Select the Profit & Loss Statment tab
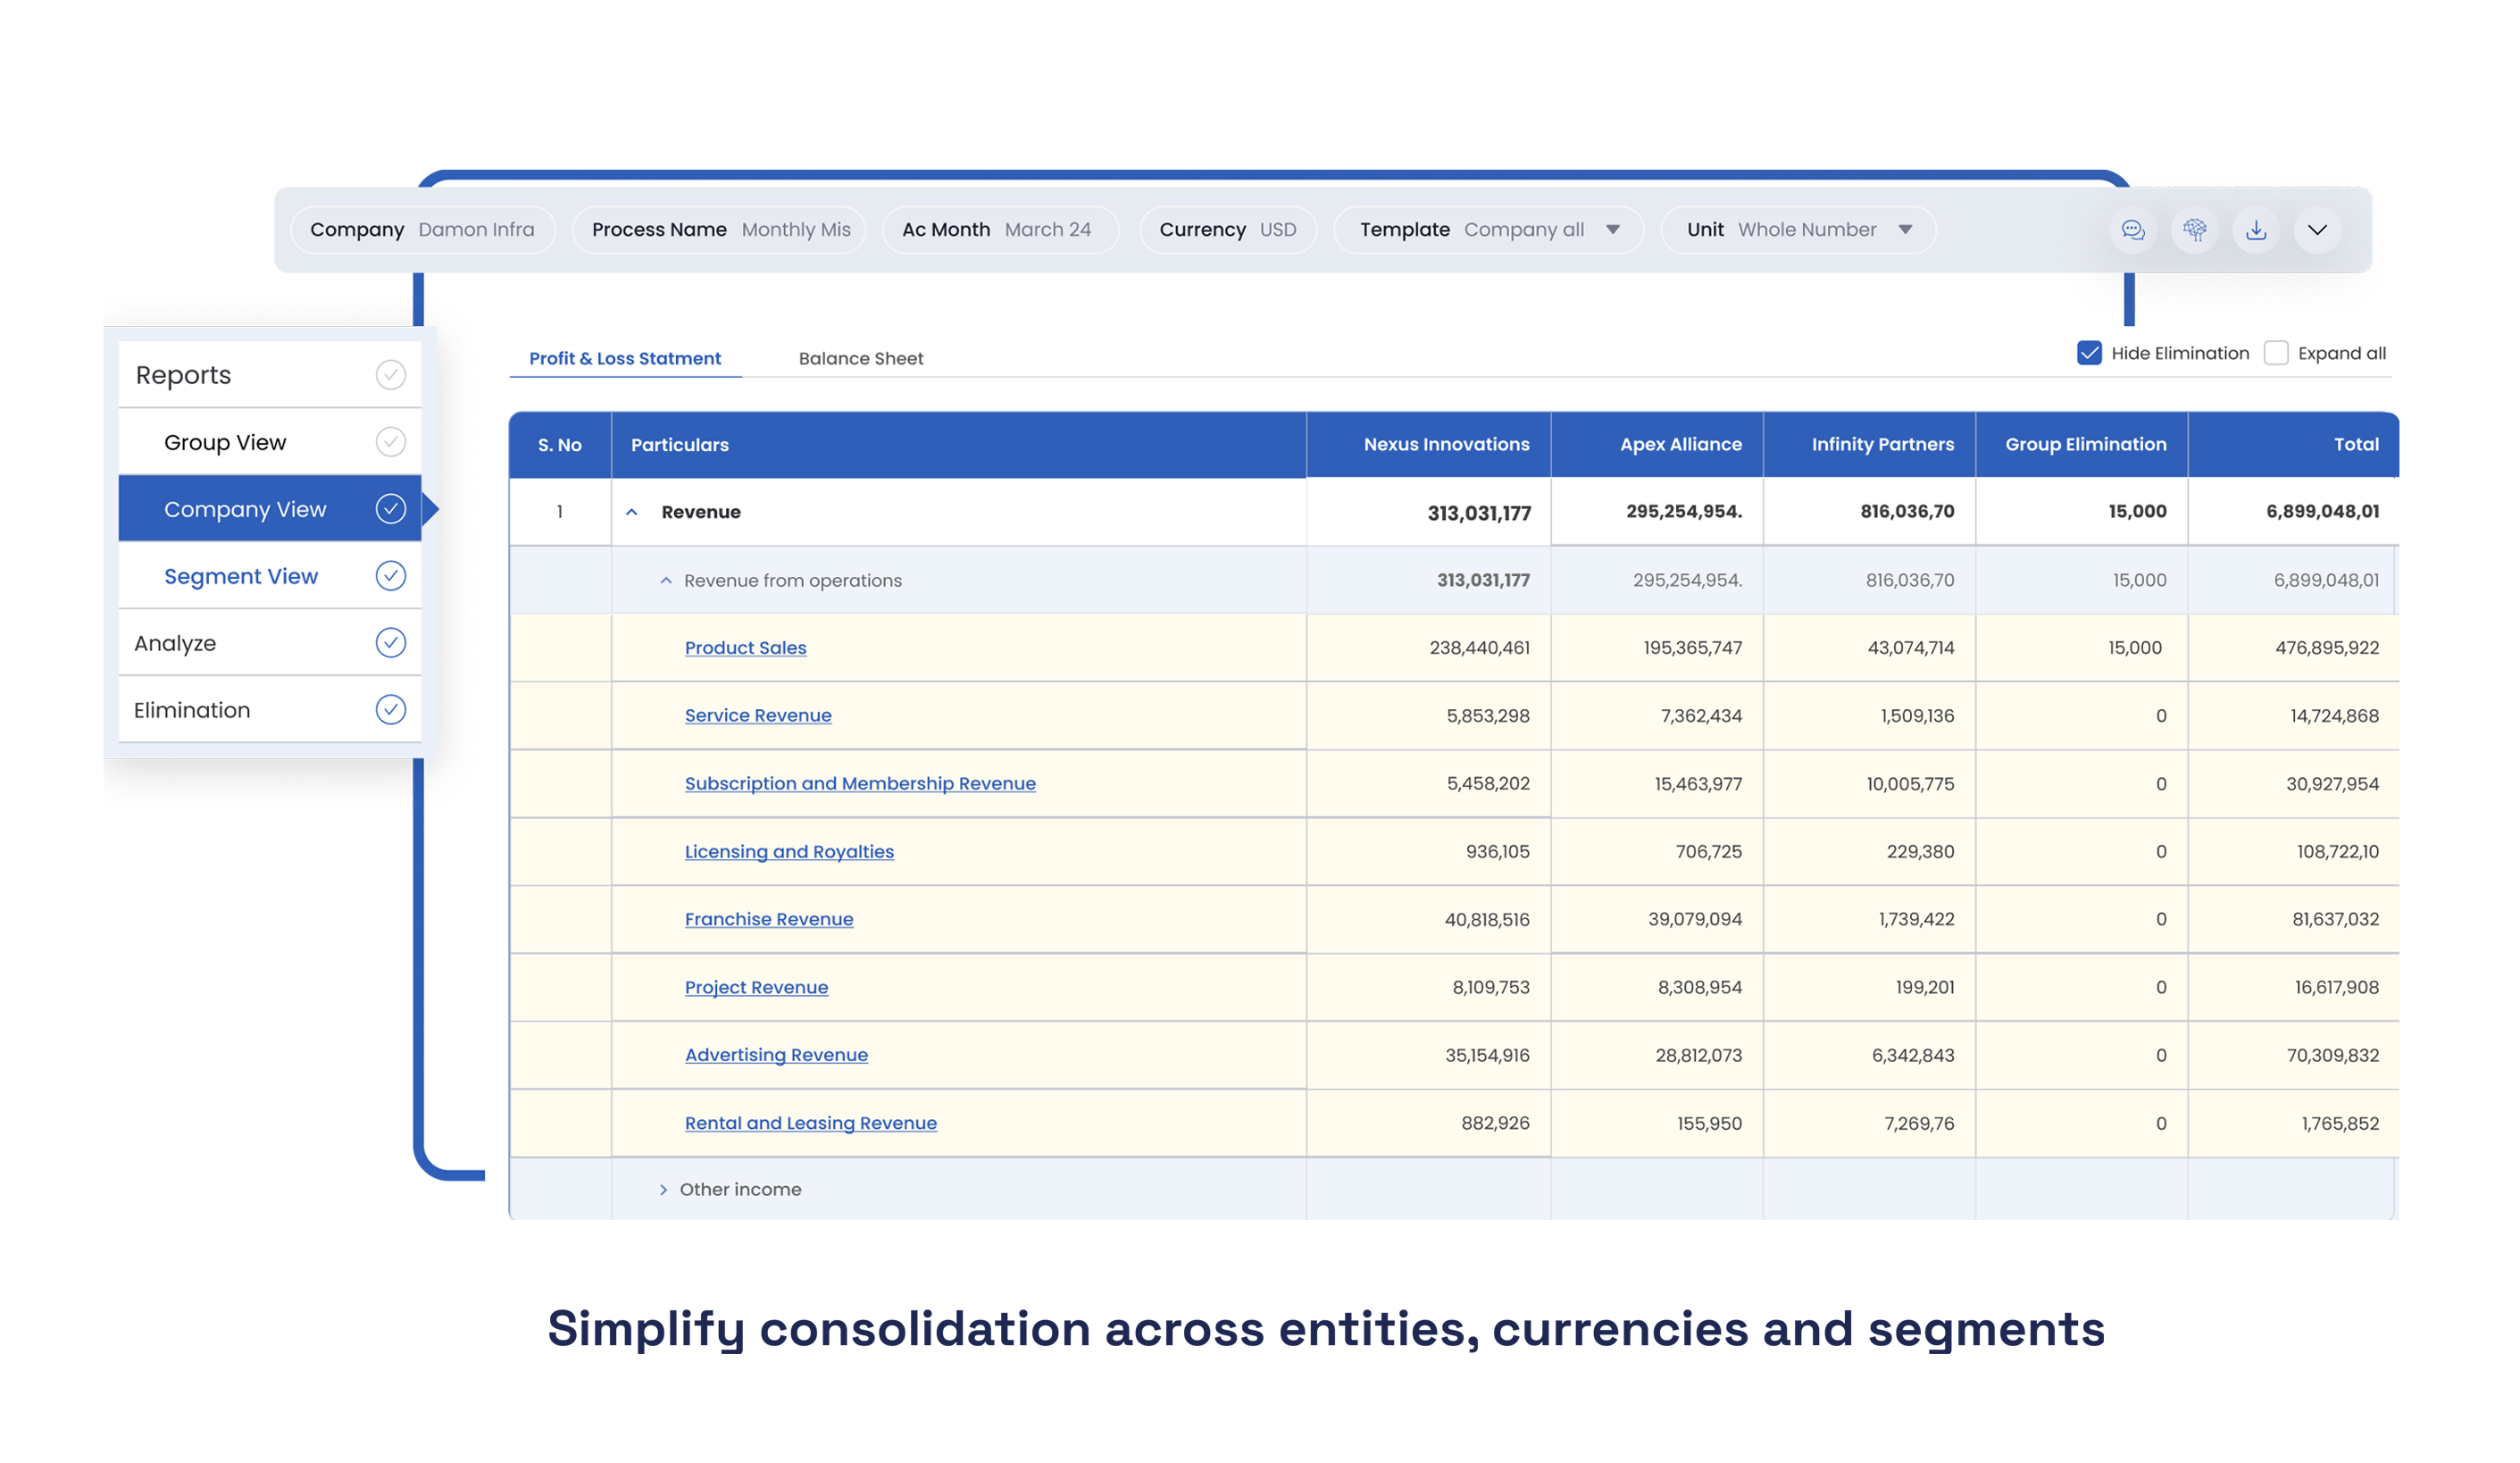Viewport: 2520px width, 1463px height. pyautogui.click(x=624, y=358)
